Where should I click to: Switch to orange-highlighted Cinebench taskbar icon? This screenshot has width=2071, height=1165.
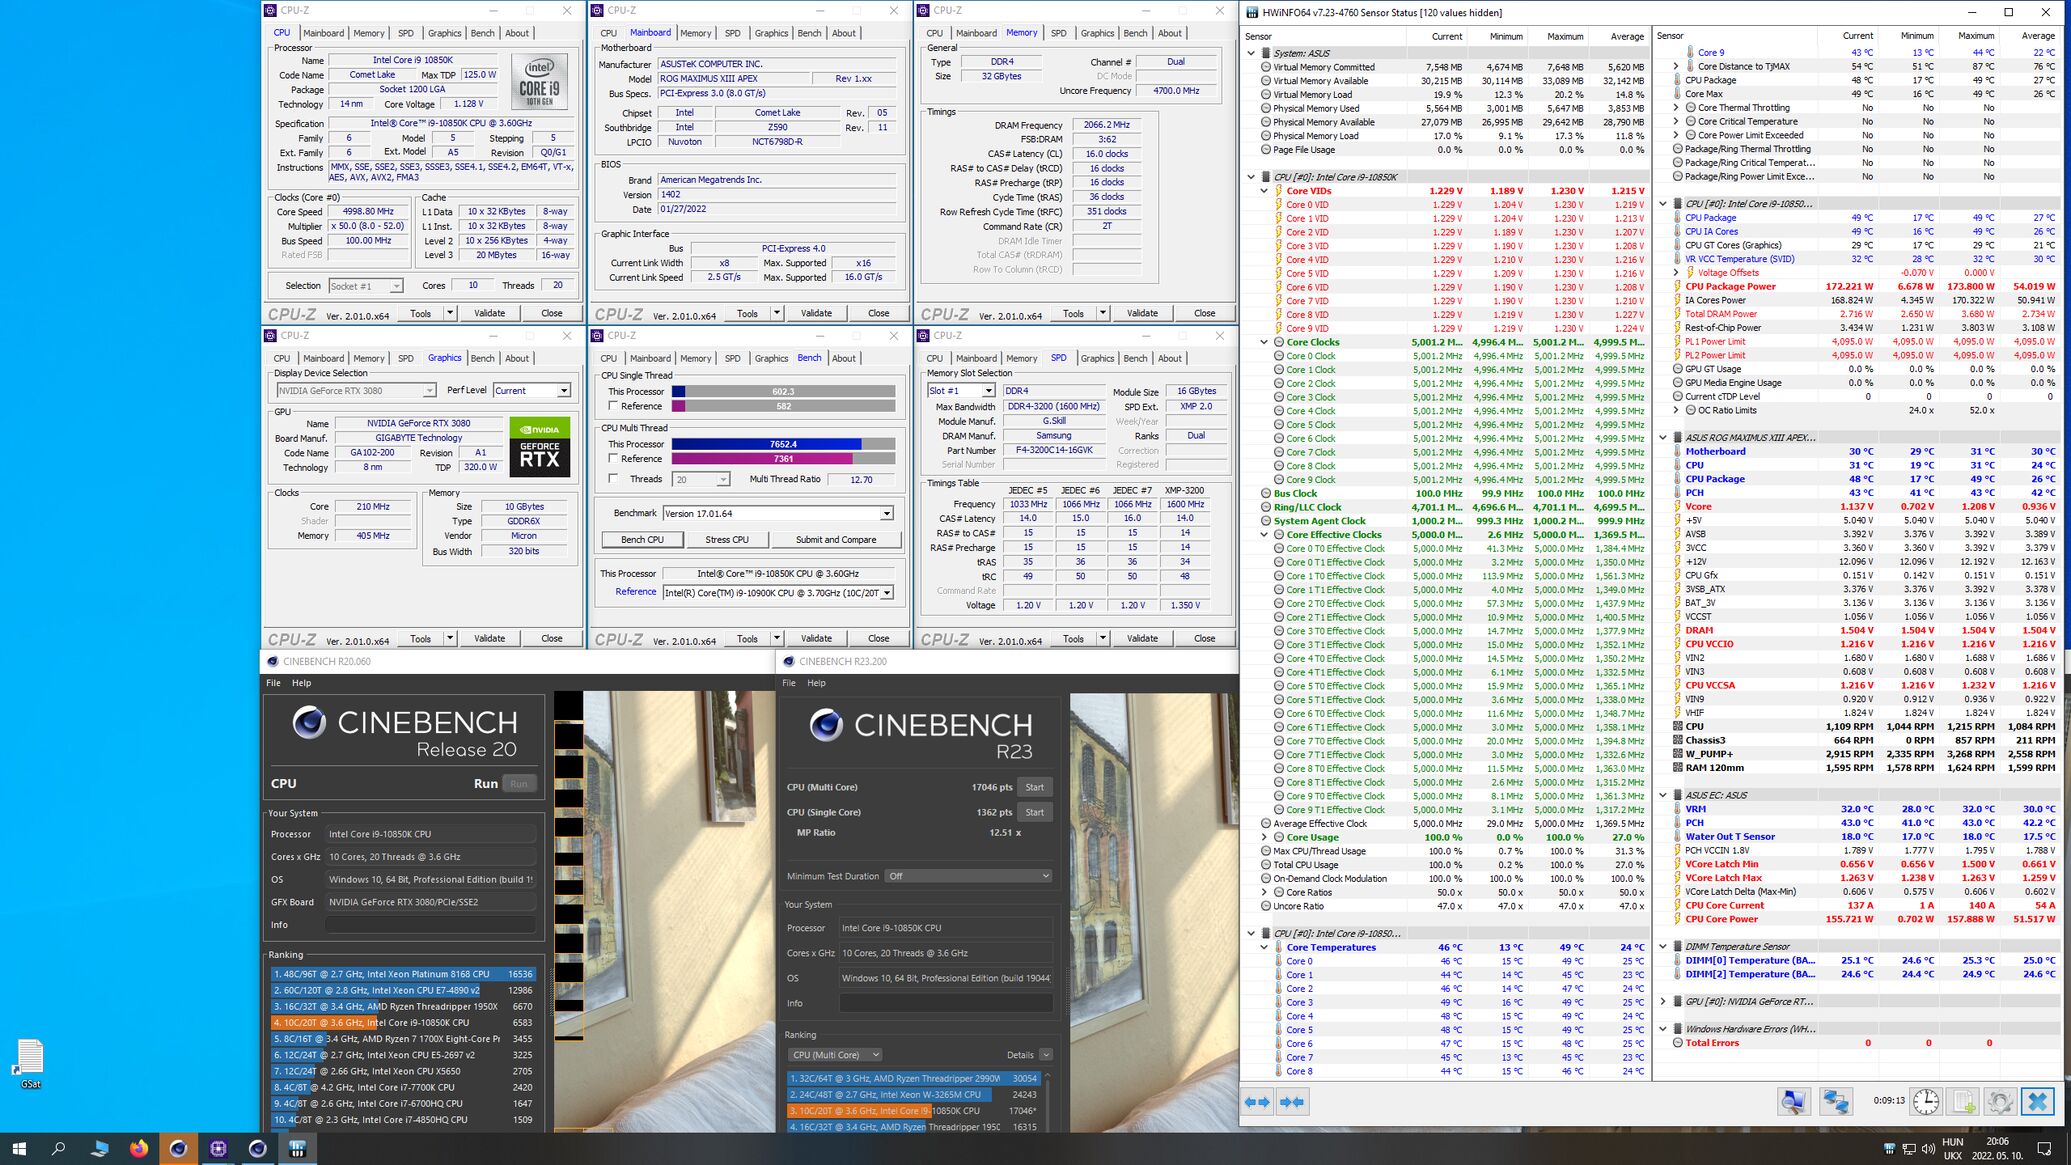click(178, 1148)
